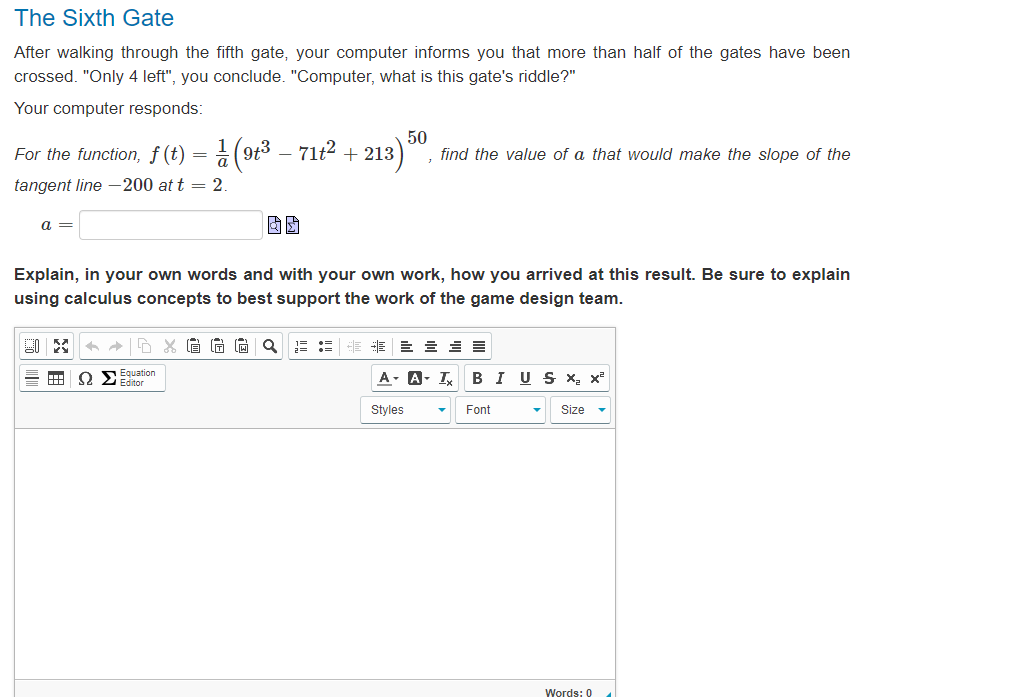The image size is (1033, 697).
Task: Select the Remove Format icon
Action: pos(445,378)
